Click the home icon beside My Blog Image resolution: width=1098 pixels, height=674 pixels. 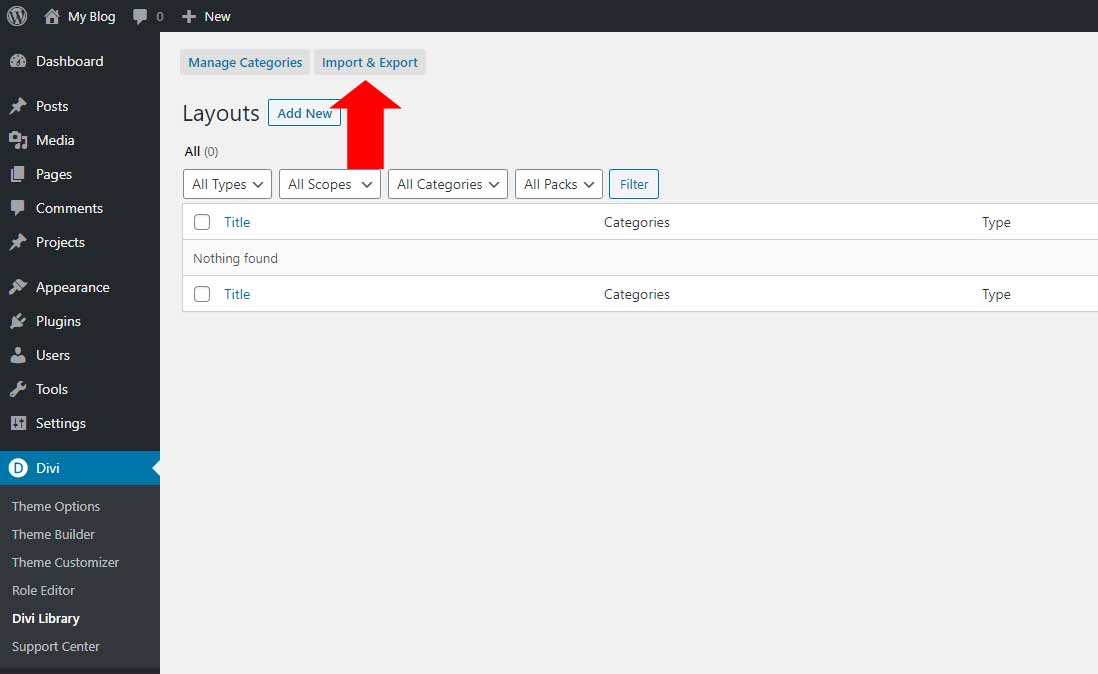pos(52,16)
